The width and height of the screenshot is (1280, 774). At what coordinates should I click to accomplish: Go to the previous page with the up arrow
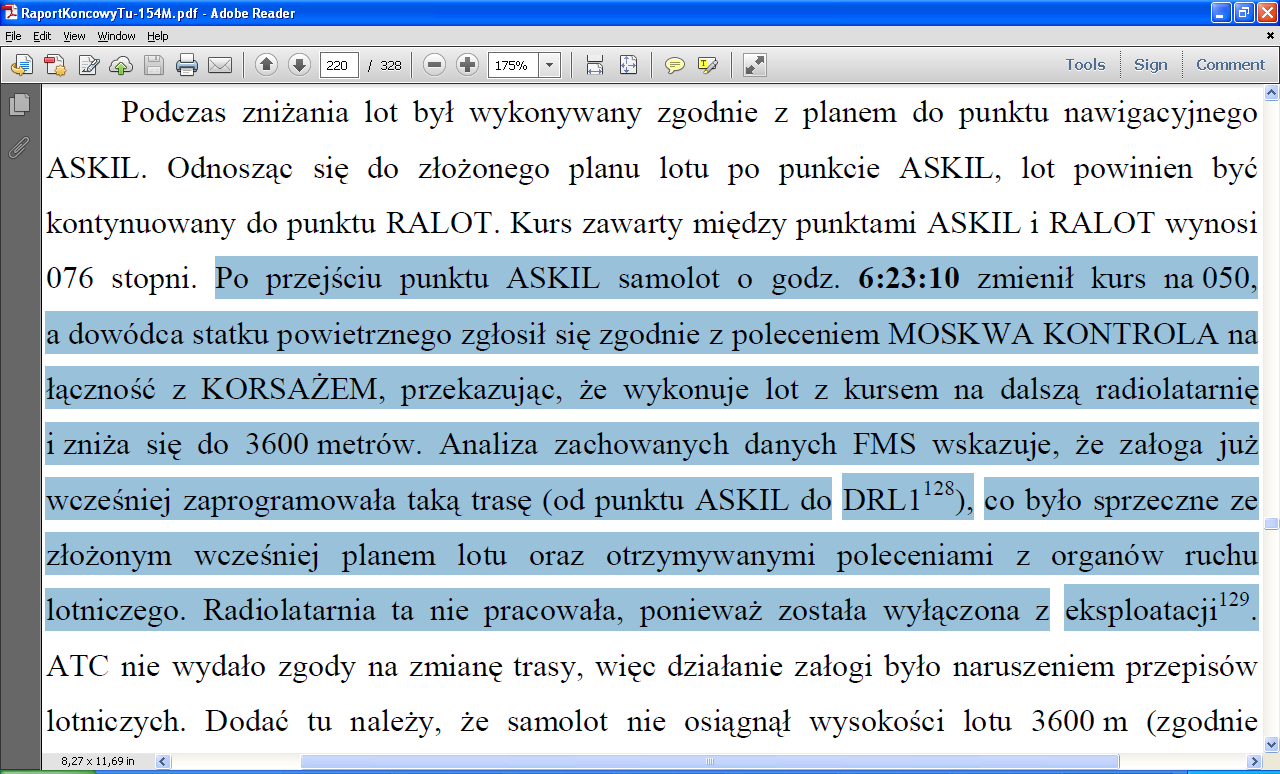click(266, 65)
